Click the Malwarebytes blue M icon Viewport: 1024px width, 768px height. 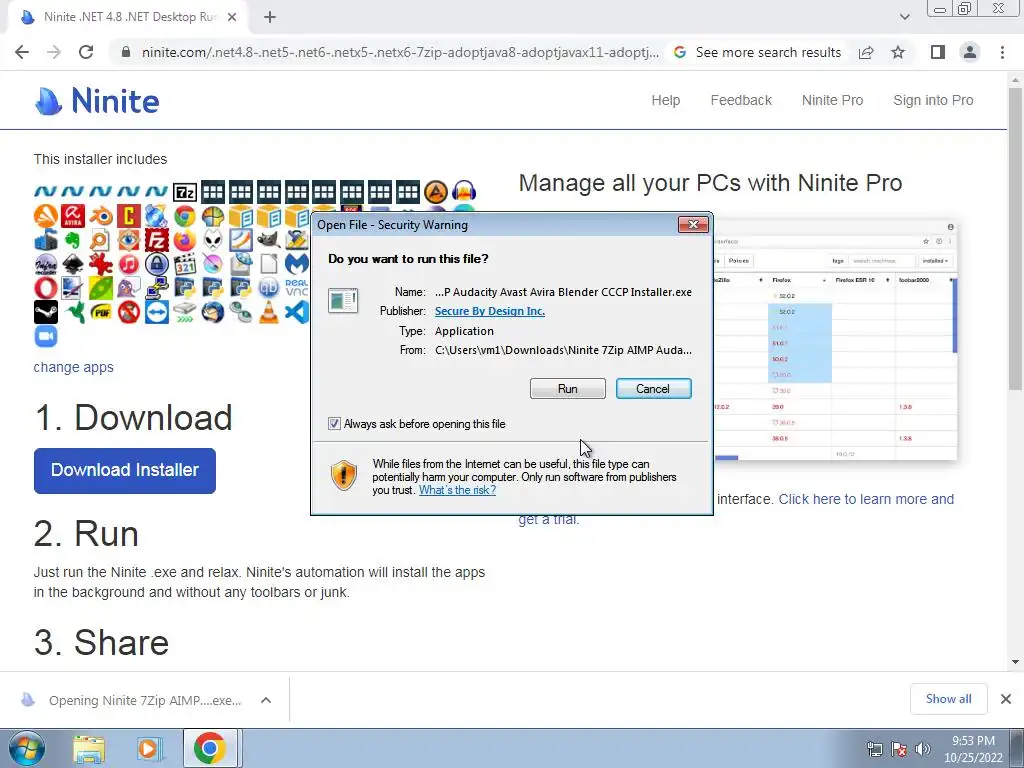click(296, 264)
